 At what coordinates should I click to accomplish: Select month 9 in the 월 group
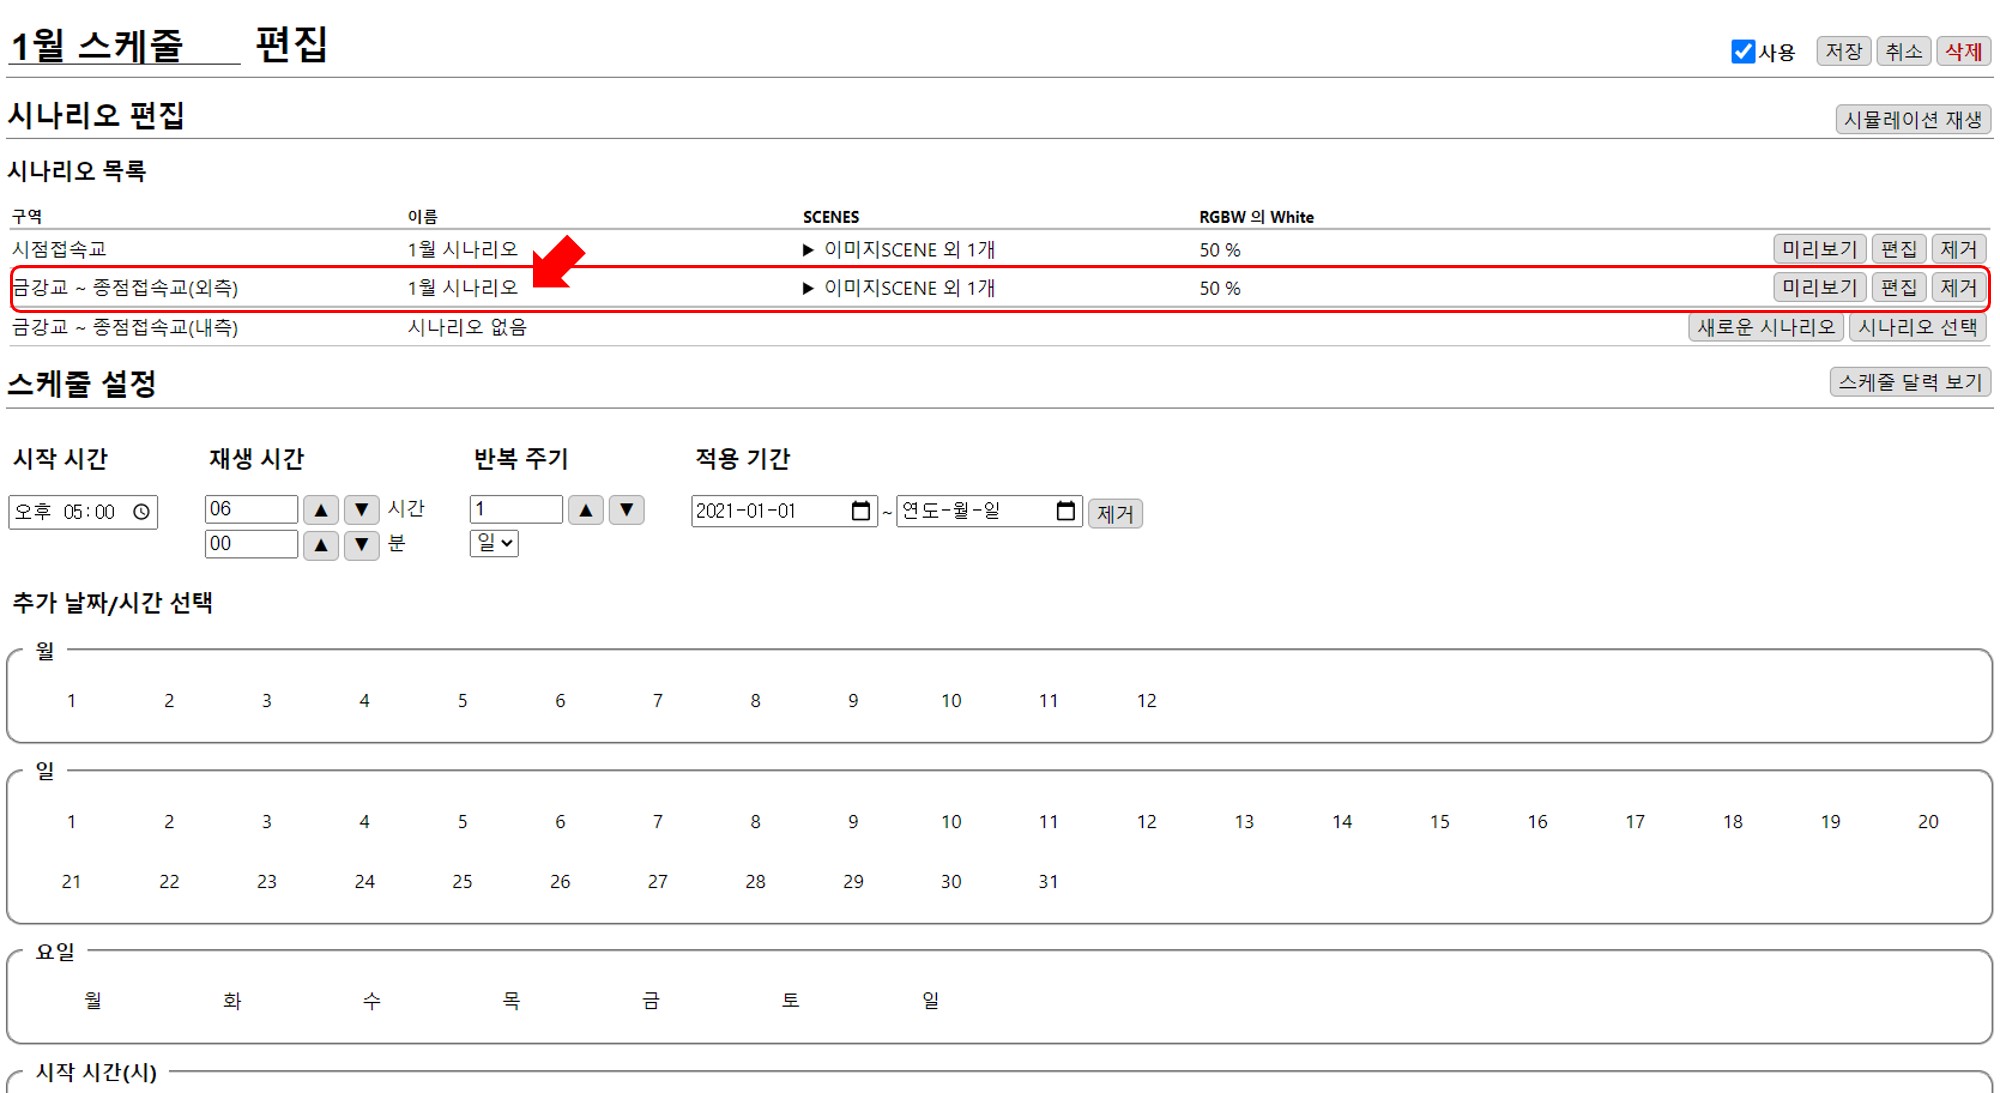click(x=853, y=701)
